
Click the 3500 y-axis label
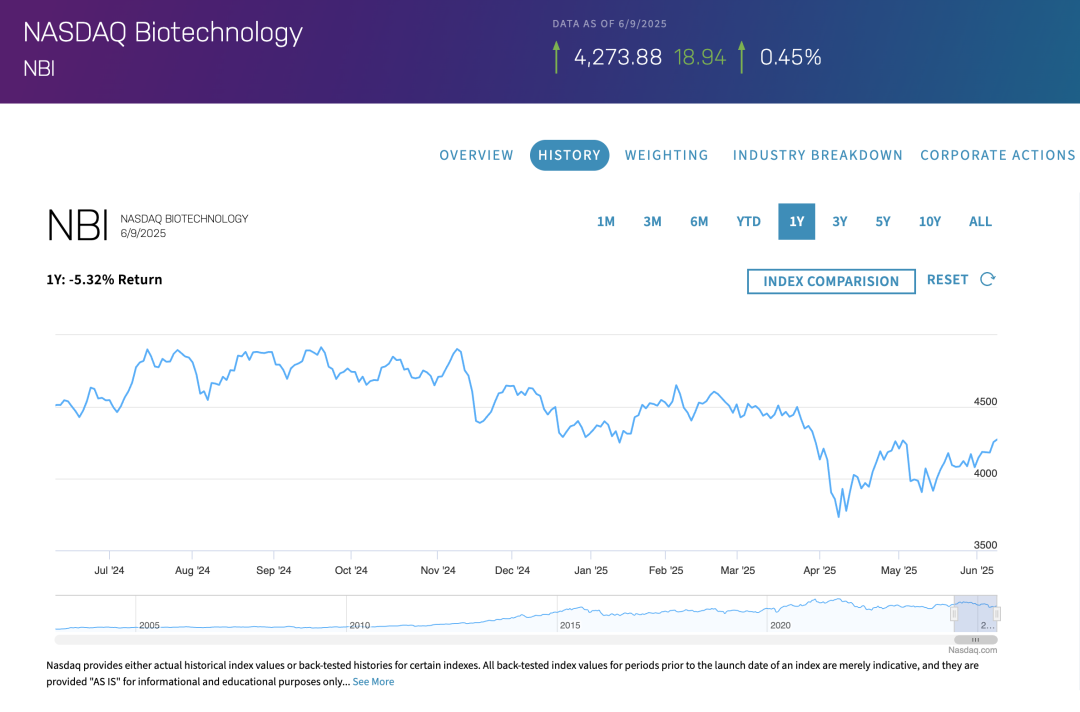[x=986, y=545]
